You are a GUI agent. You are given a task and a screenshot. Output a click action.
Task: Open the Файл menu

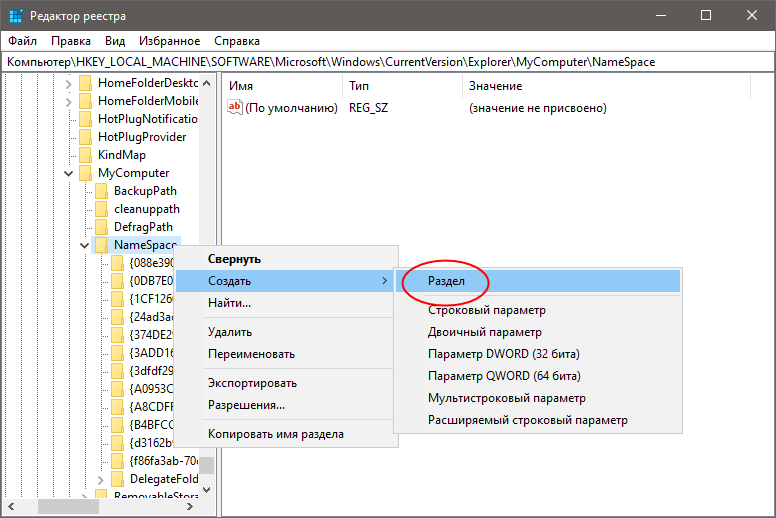pyautogui.click(x=22, y=41)
